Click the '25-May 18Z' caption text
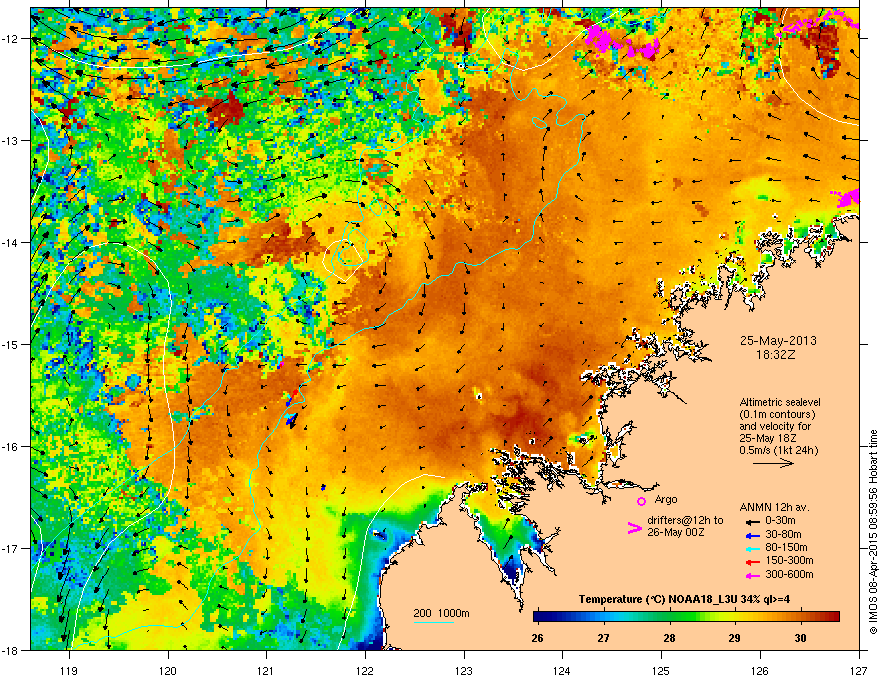The image size is (880, 680). (x=768, y=439)
